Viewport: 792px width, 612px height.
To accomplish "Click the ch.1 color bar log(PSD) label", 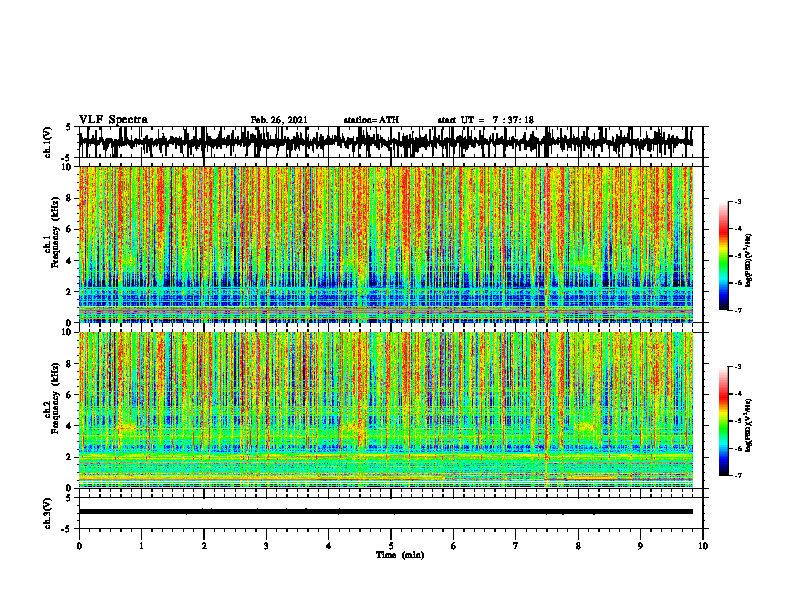I will pos(749,261).
